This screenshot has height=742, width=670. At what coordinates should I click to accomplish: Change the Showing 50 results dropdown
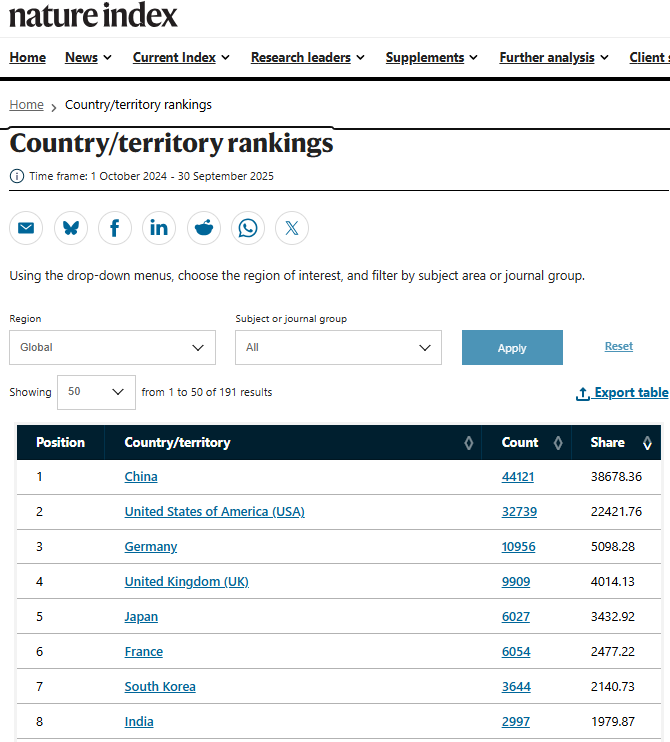(96, 392)
